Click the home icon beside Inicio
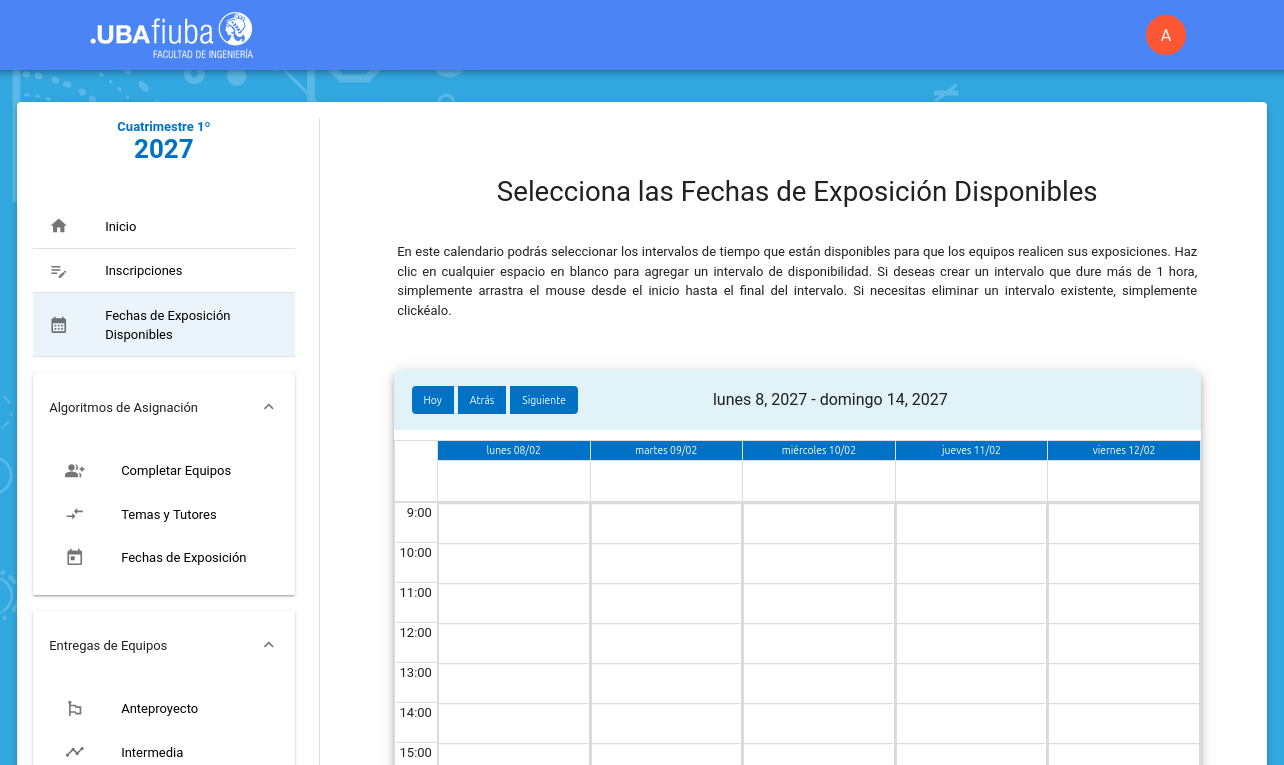The height and width of the screenshot is (765, 1284). coord(59,226)
